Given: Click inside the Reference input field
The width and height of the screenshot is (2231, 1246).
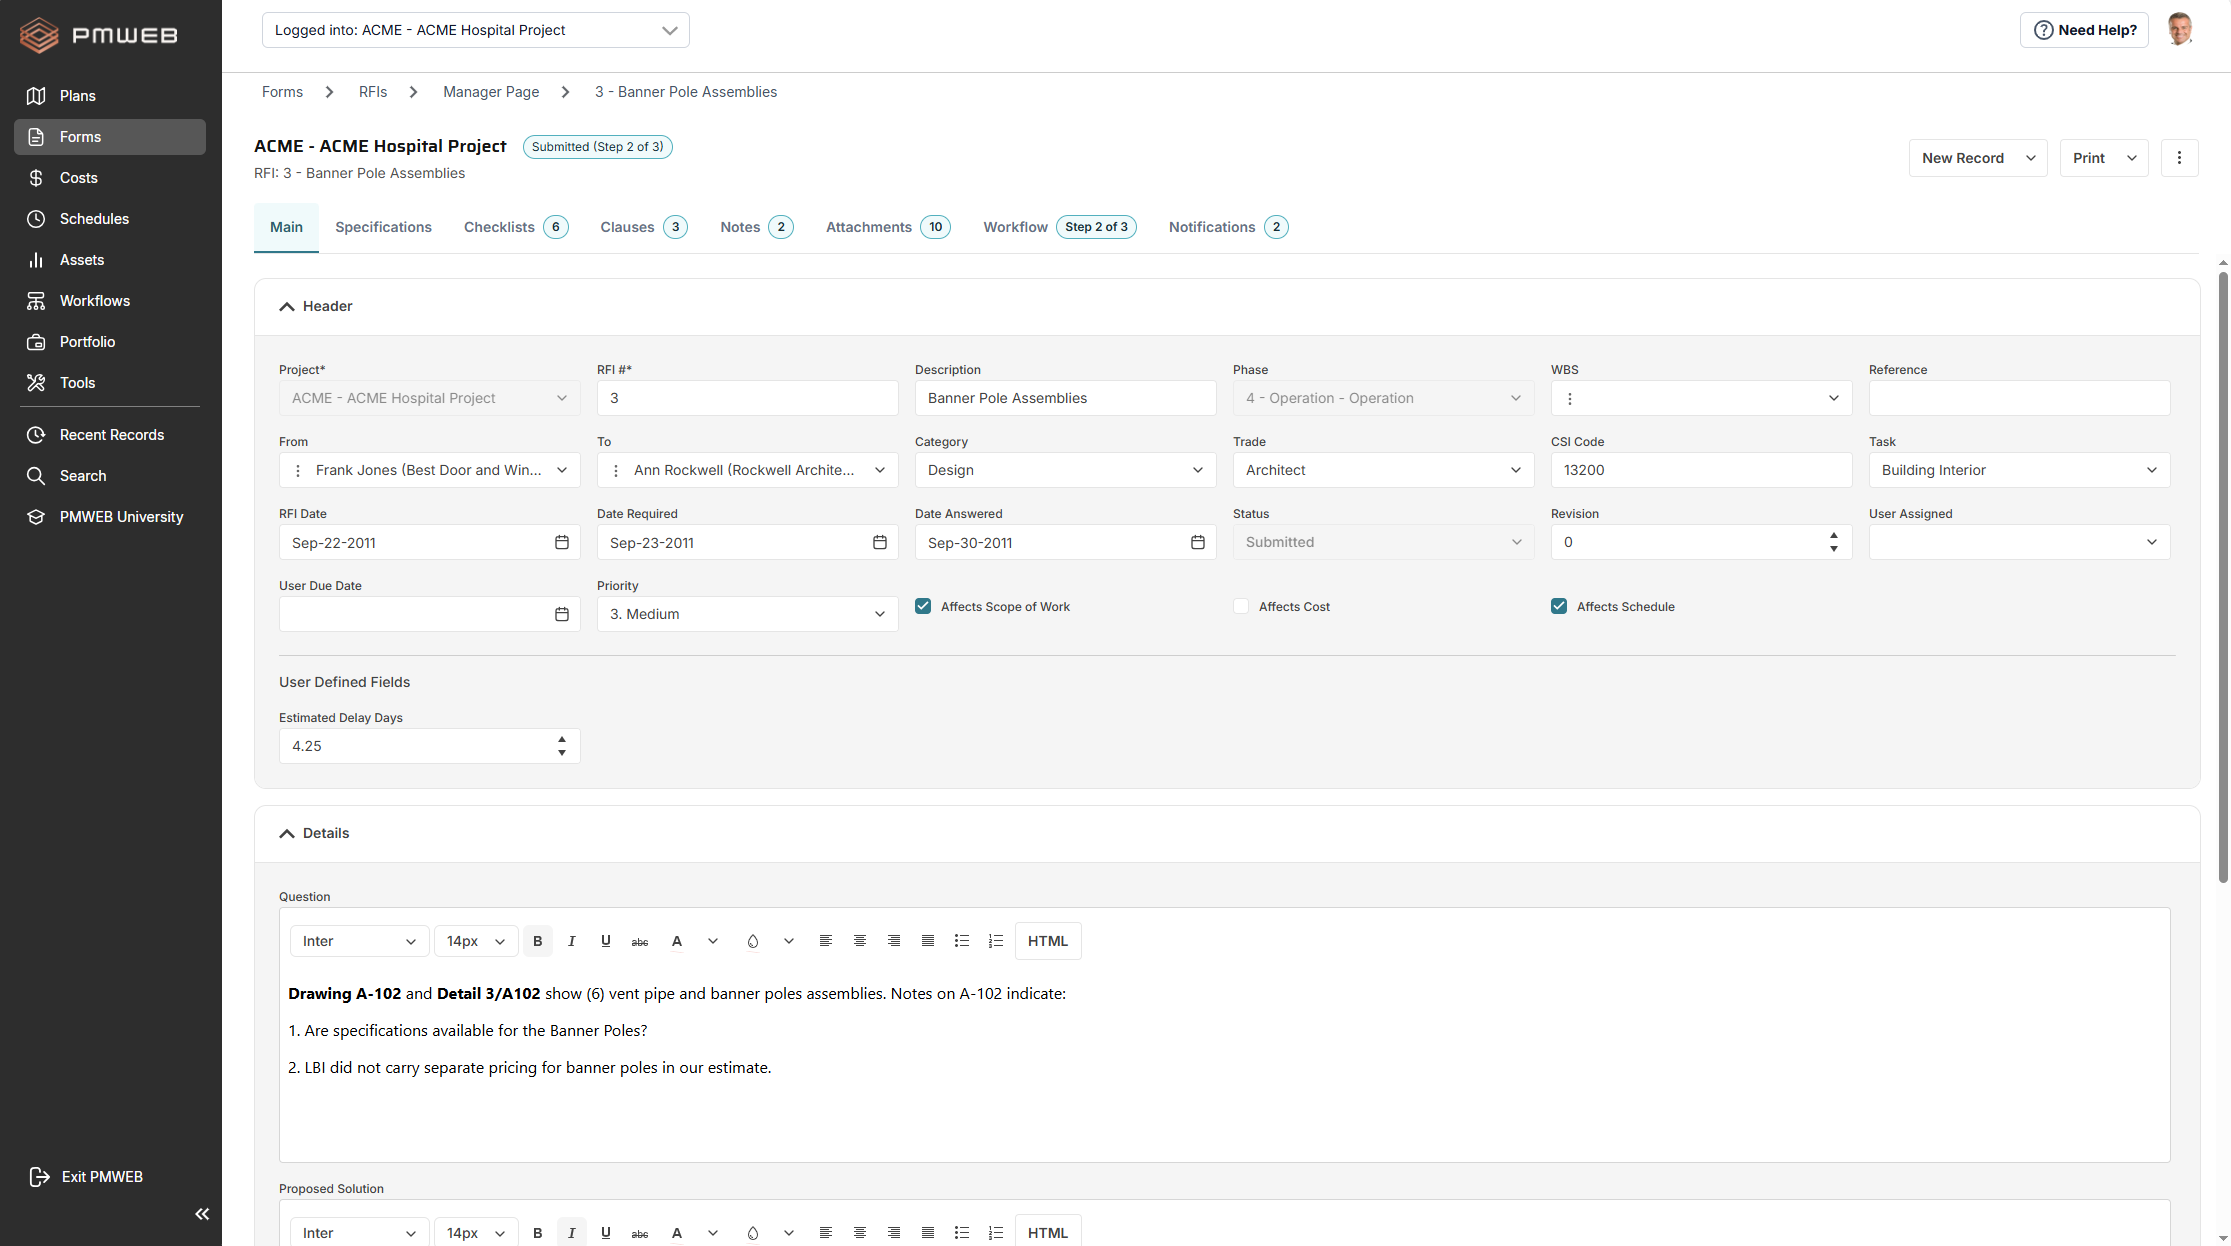Looking at the screenshot, I should click(2018, 398).
